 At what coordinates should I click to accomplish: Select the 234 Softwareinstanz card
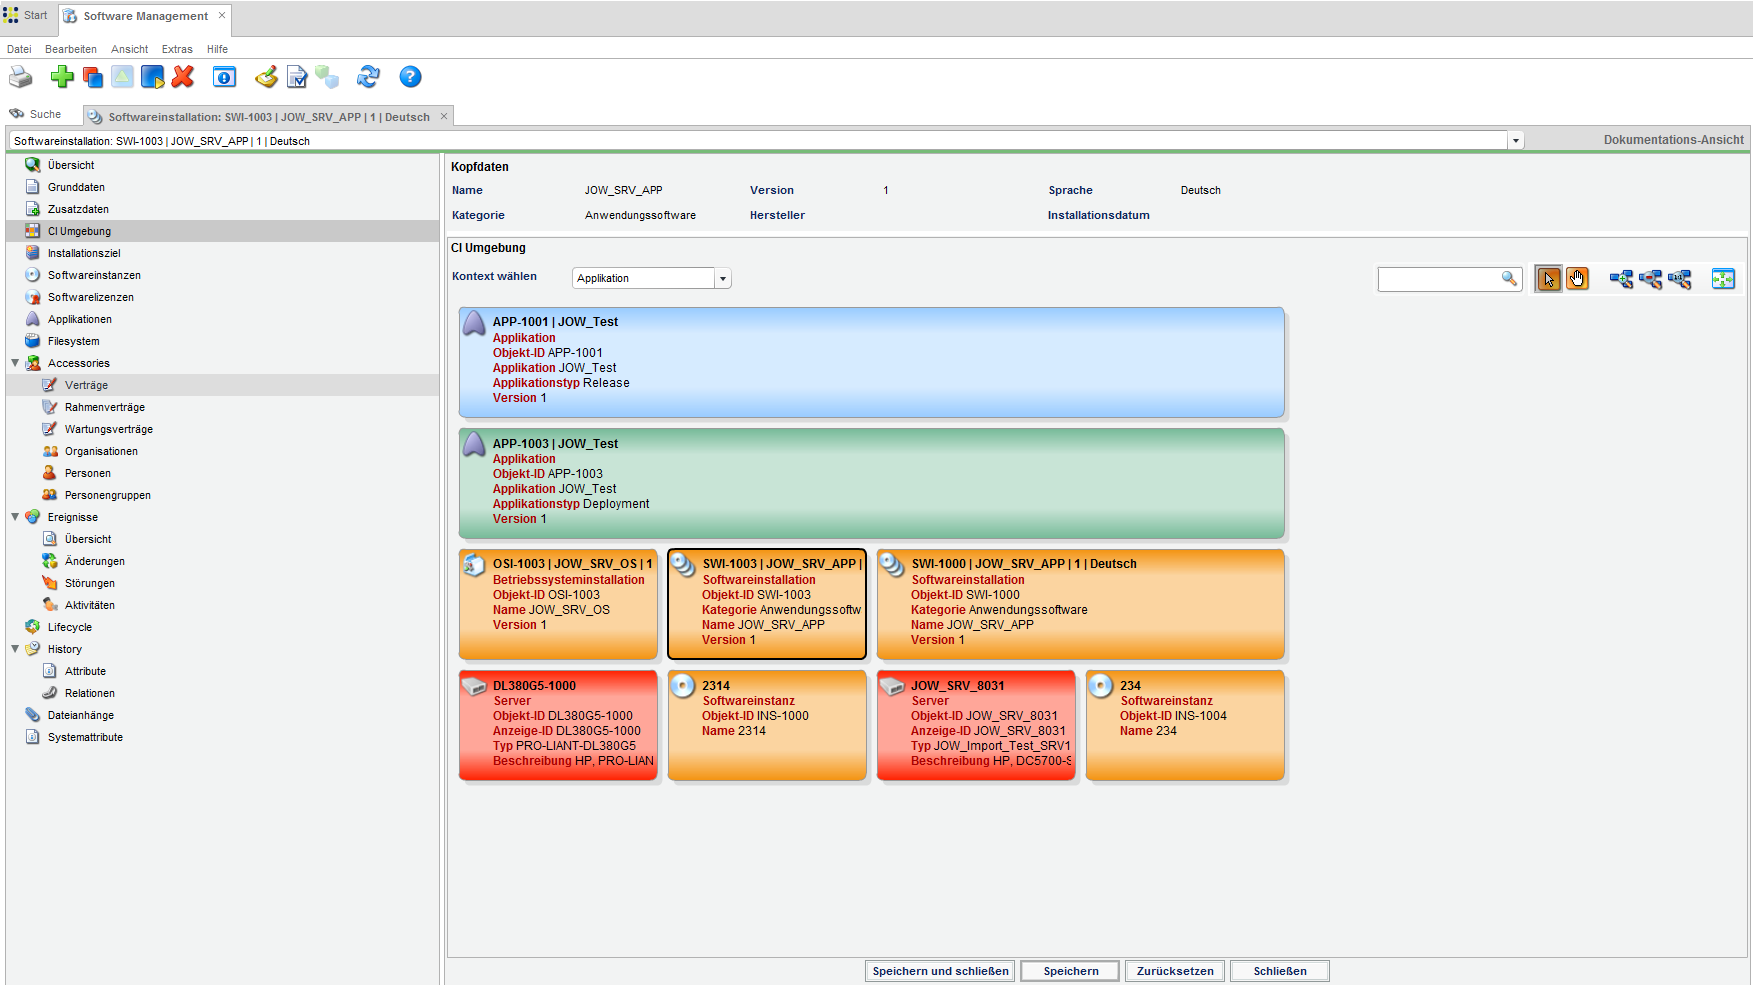click(x=1185, y=725)
